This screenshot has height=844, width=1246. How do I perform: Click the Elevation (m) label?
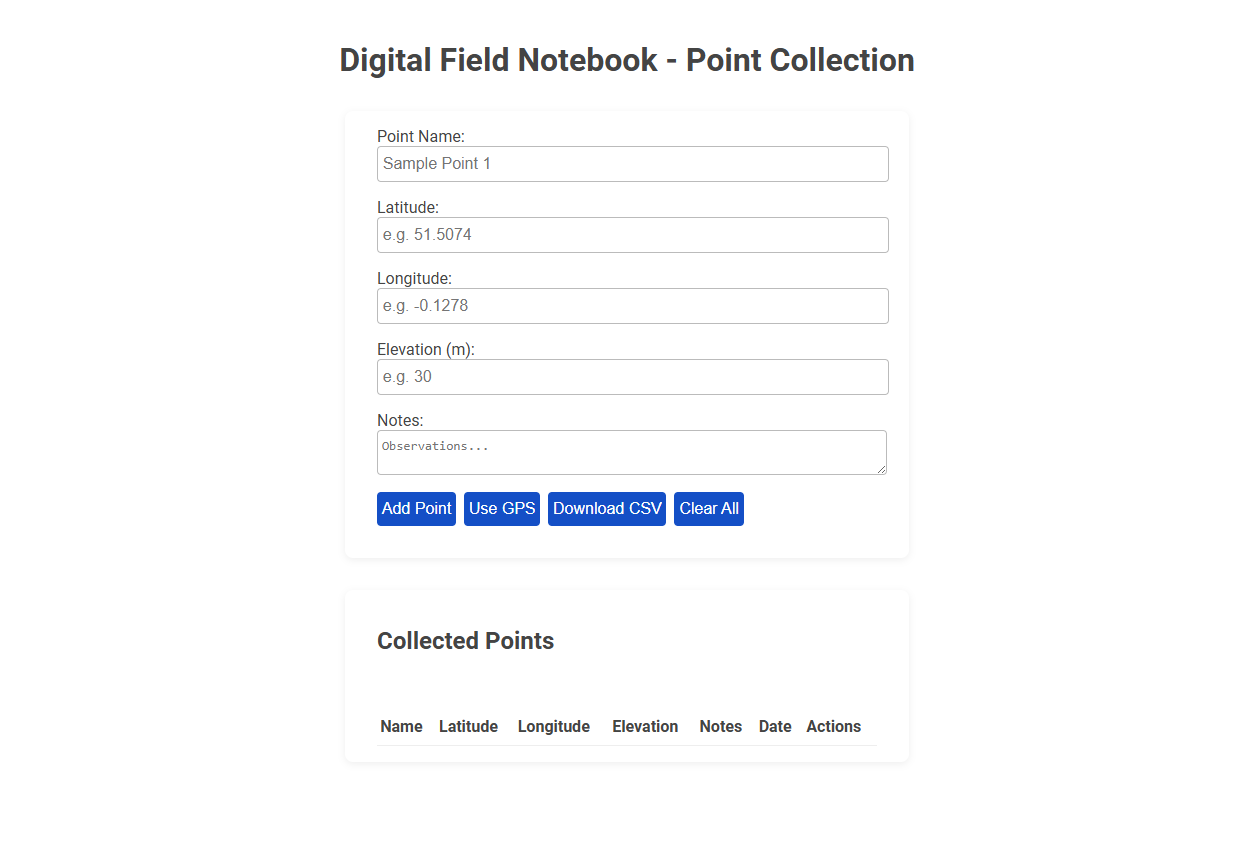tap(425, 349)
